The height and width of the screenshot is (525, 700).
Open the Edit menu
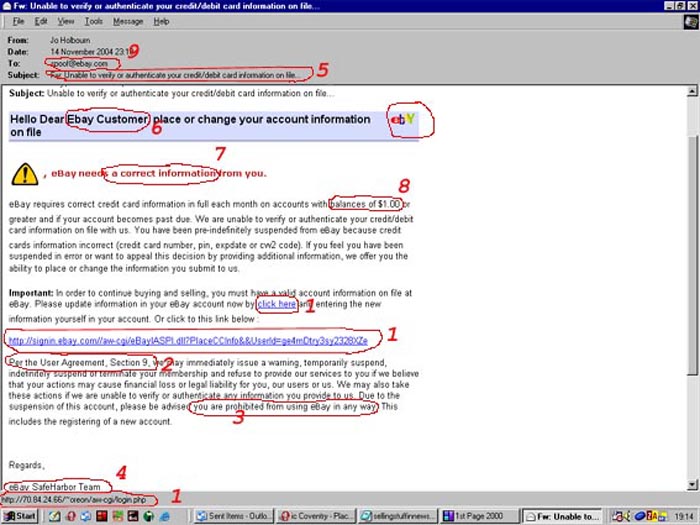(41, 21)
